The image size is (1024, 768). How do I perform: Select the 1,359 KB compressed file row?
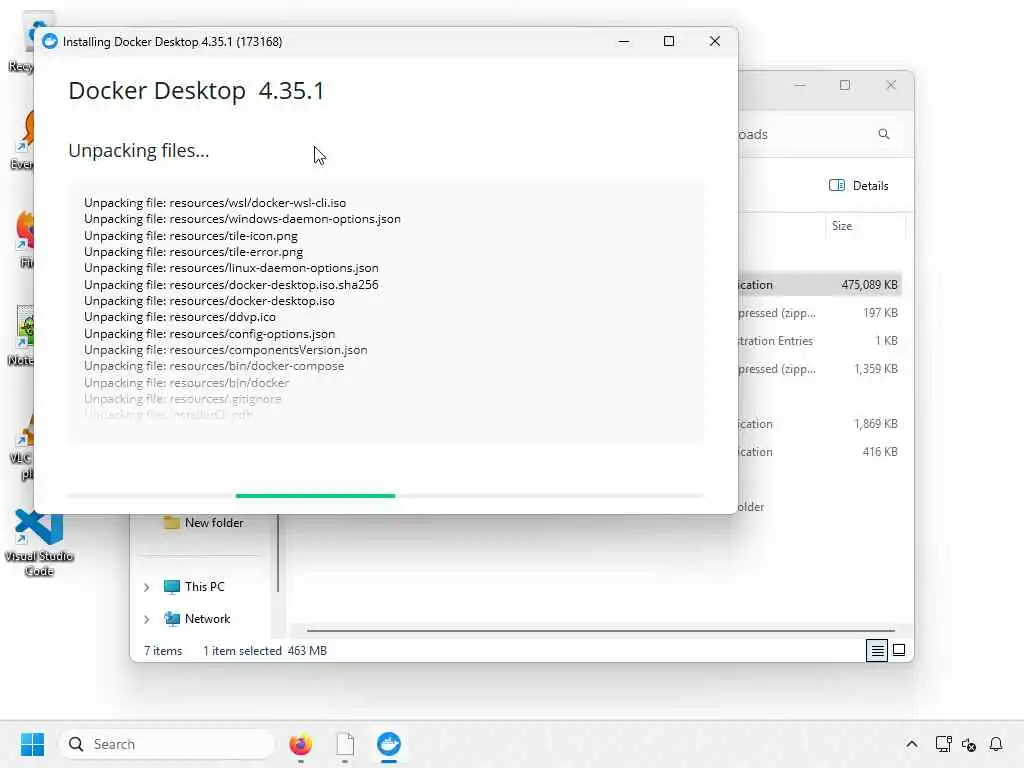(x=820, y=369)
